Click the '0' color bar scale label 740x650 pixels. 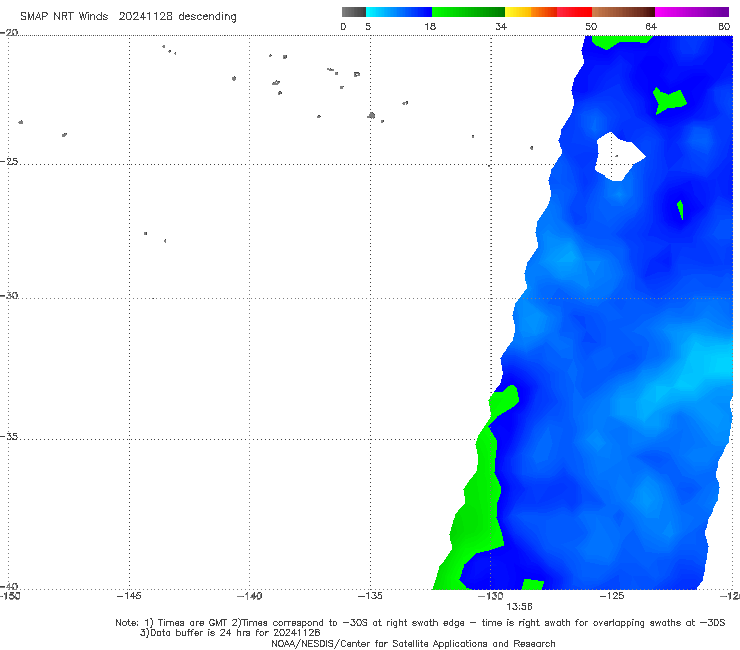(x=343, y=26)
